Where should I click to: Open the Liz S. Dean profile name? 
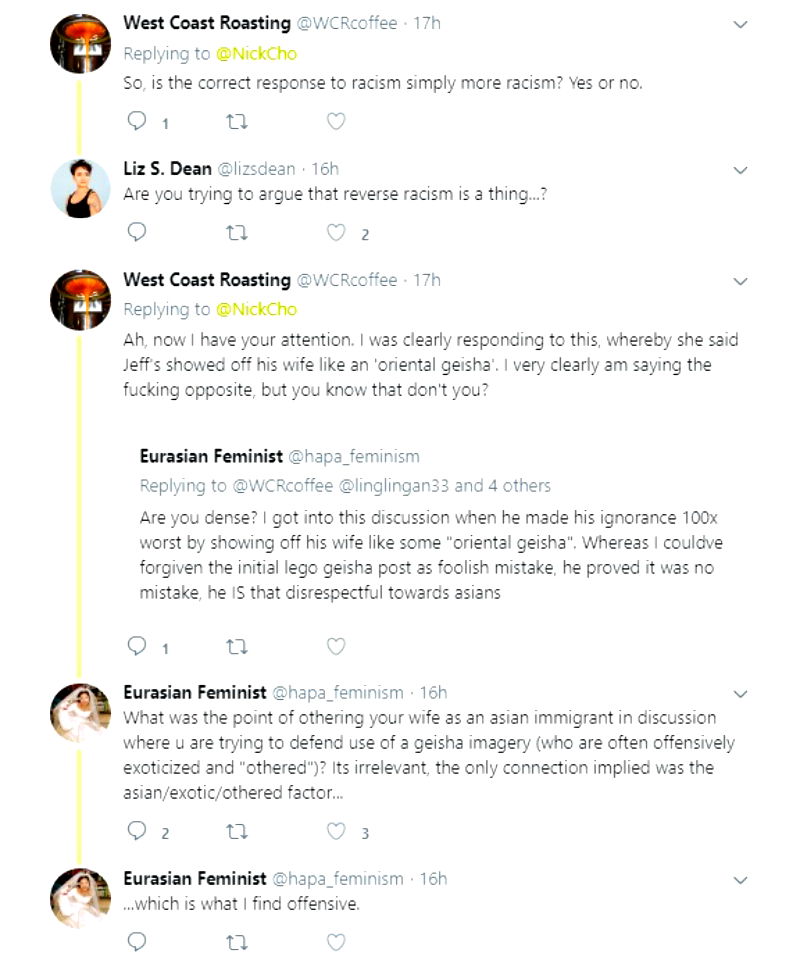click(167, 169)
